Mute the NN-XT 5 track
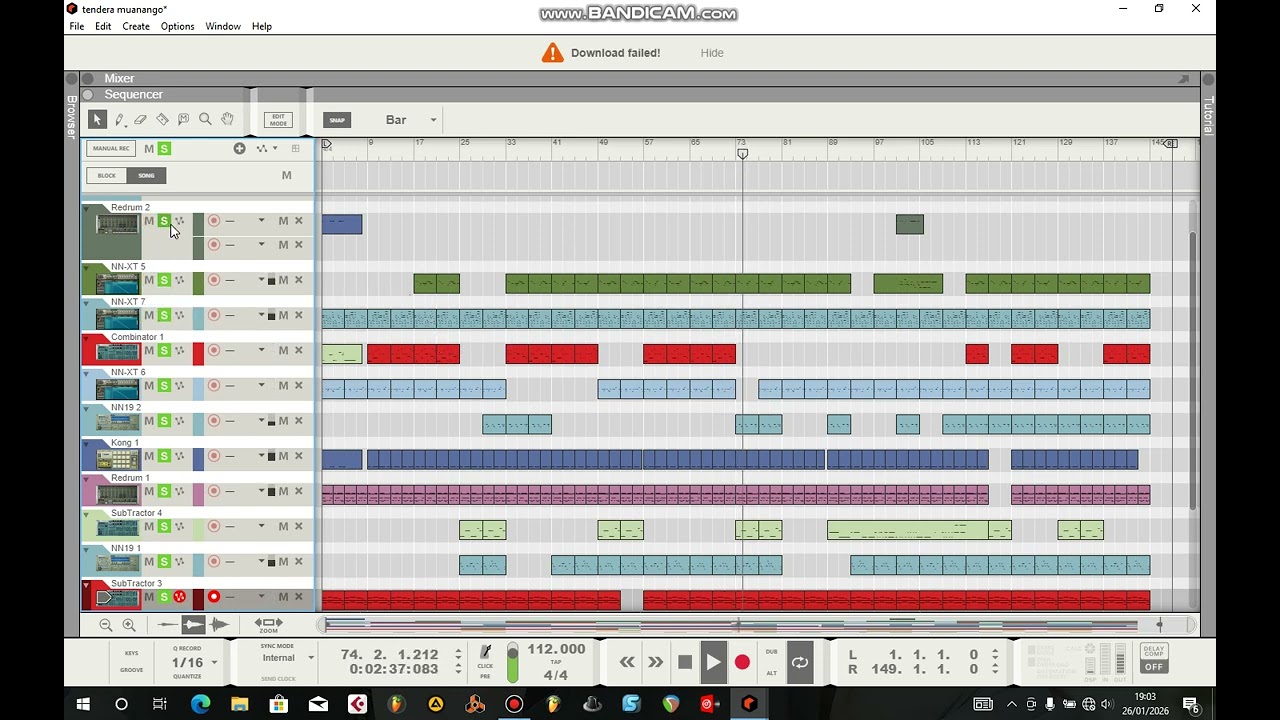 [149, 280]
